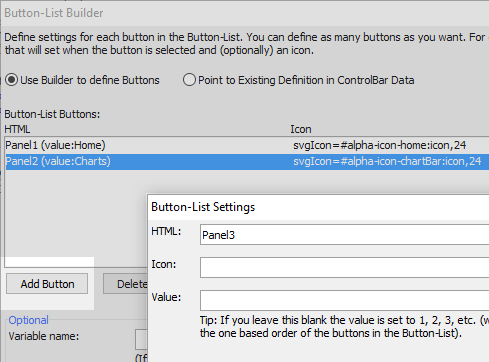Click the Optional section label

[29, 320]
